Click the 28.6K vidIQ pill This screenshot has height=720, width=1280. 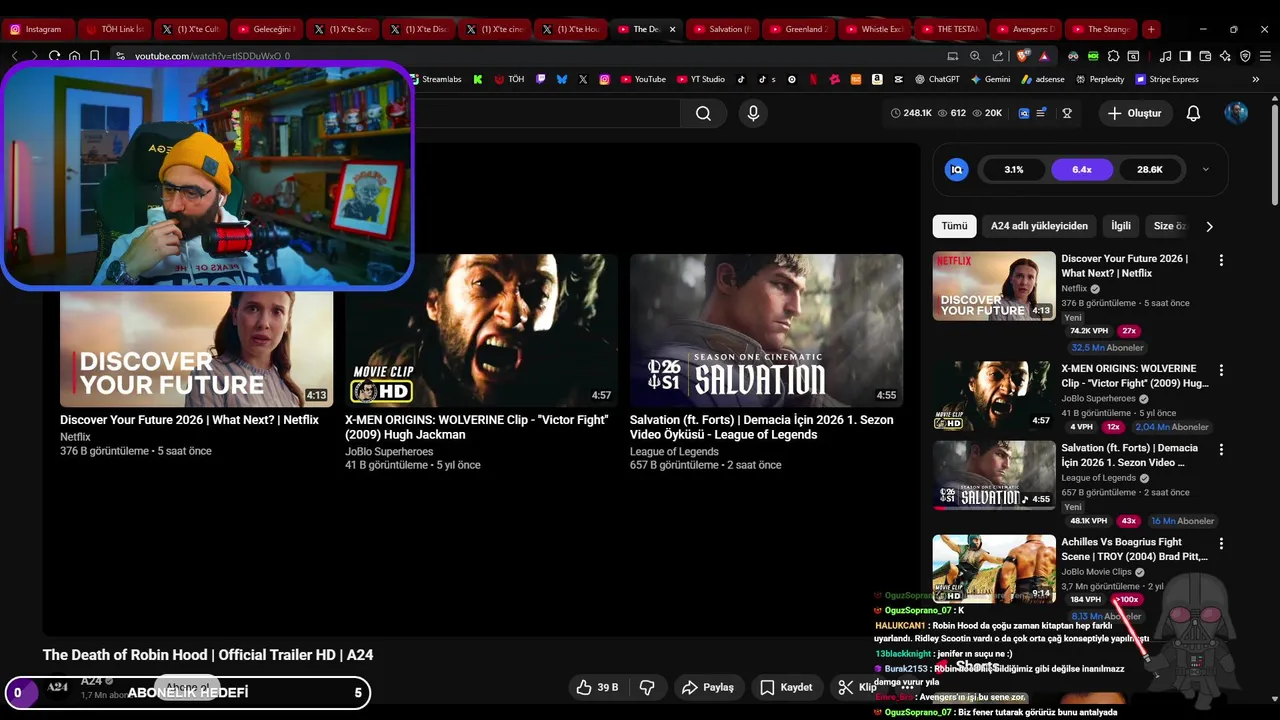point(1150,169)
